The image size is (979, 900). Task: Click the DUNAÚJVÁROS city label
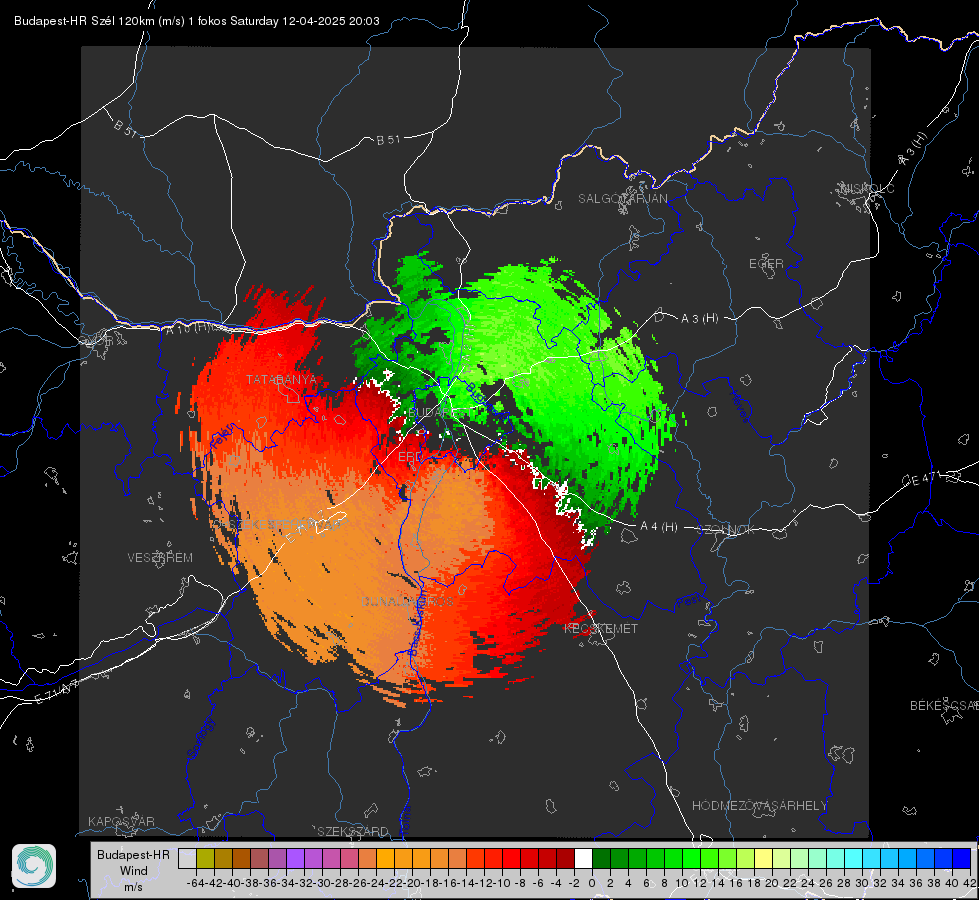coord(407,601)
